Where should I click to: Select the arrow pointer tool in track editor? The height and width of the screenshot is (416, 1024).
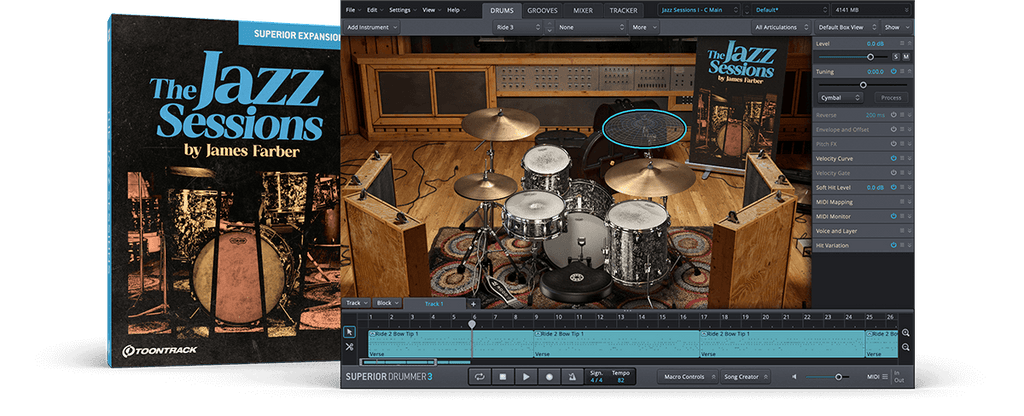pos(349,332)
